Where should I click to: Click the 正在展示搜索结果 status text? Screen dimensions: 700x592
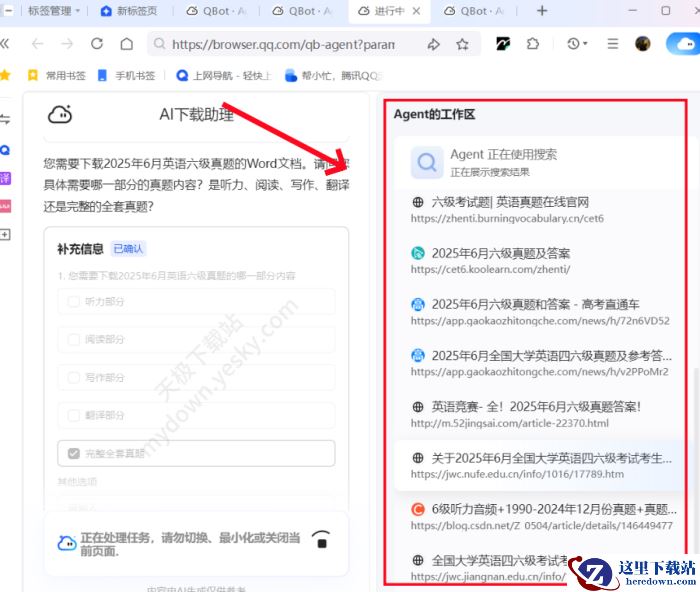tap(490, 172)
